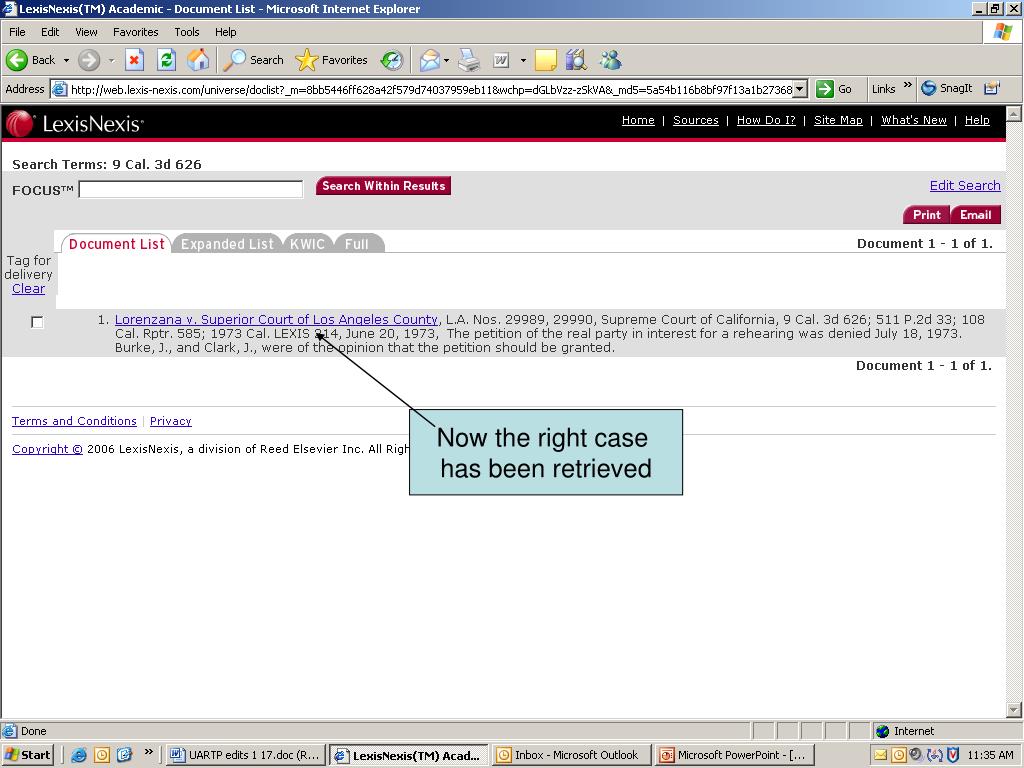This screenshot has height=768, width=1024.
Task: Click the SnagIt window selector icon
Action: [x=991, y=88]
